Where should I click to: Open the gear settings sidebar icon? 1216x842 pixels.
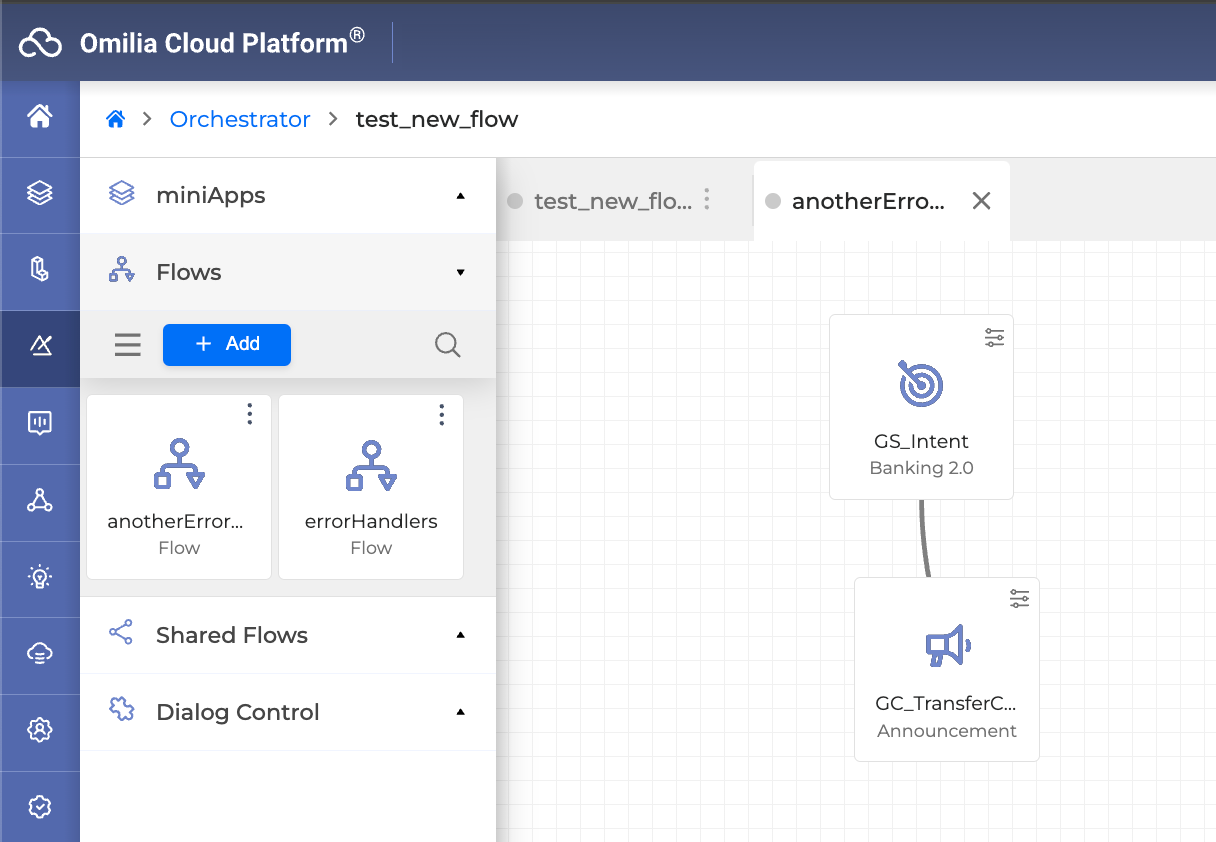pyautogui.click(x=40, y=730)
